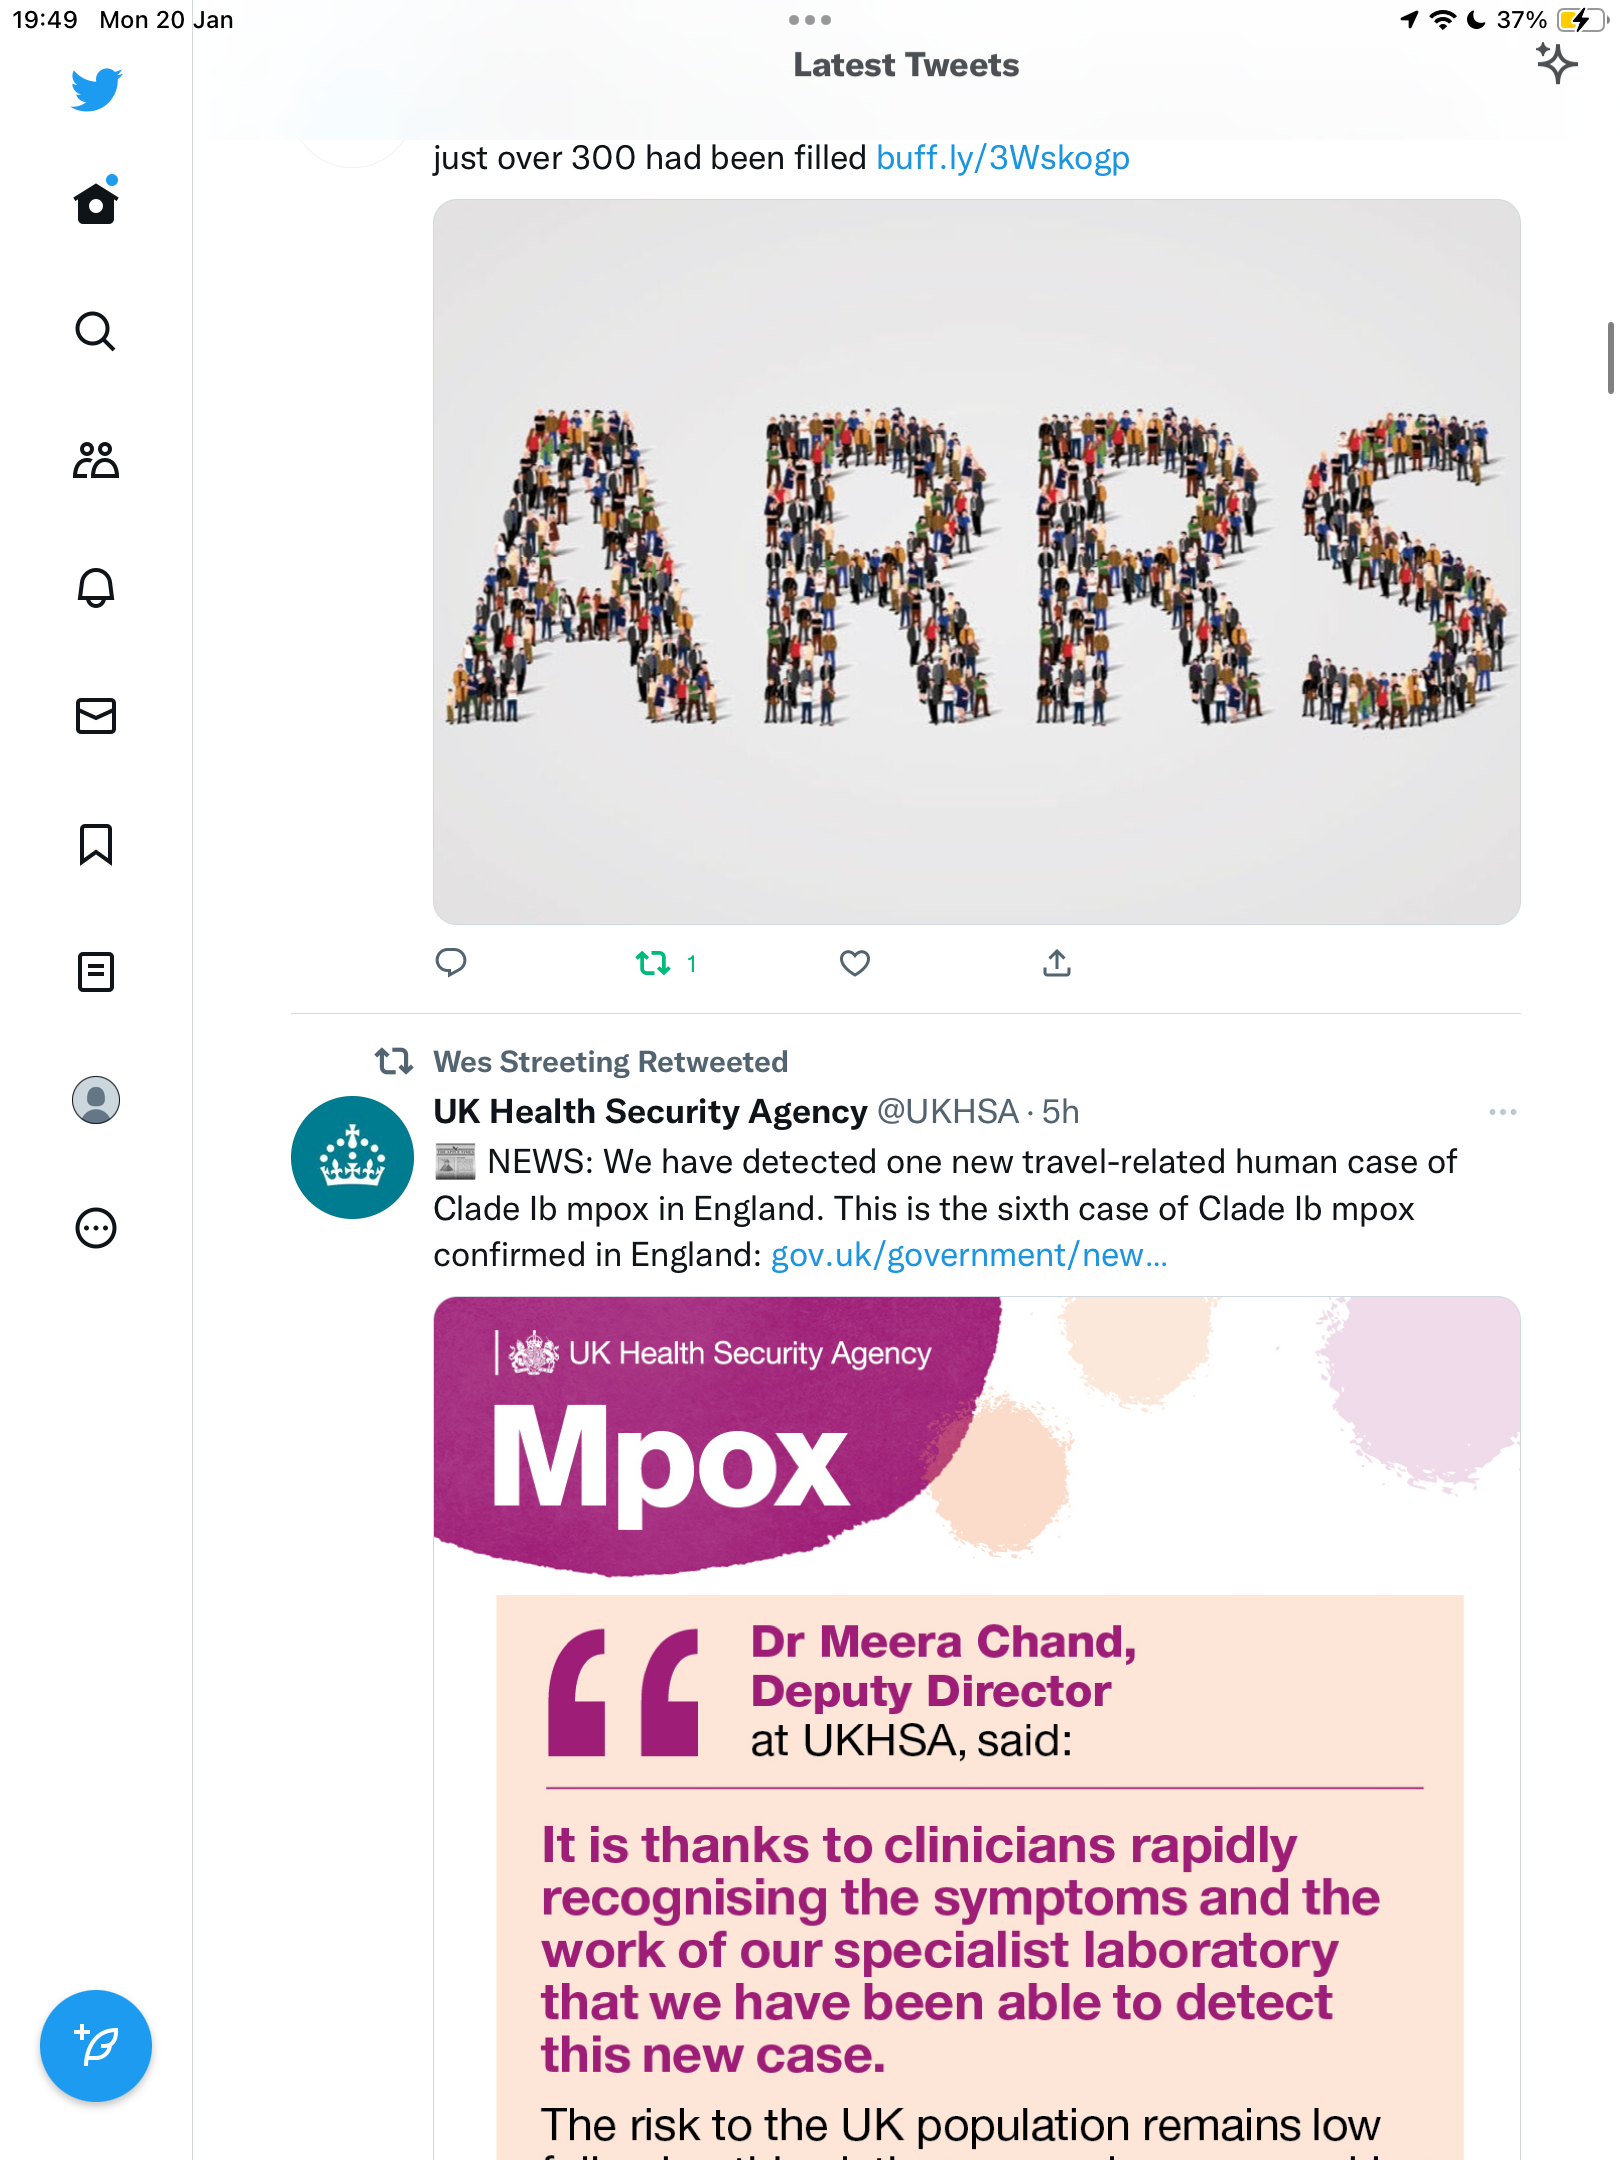Toggle like on the ARRS tweet
The height and width of the screenshot is (2160, 1620).
tap(854, 963)
